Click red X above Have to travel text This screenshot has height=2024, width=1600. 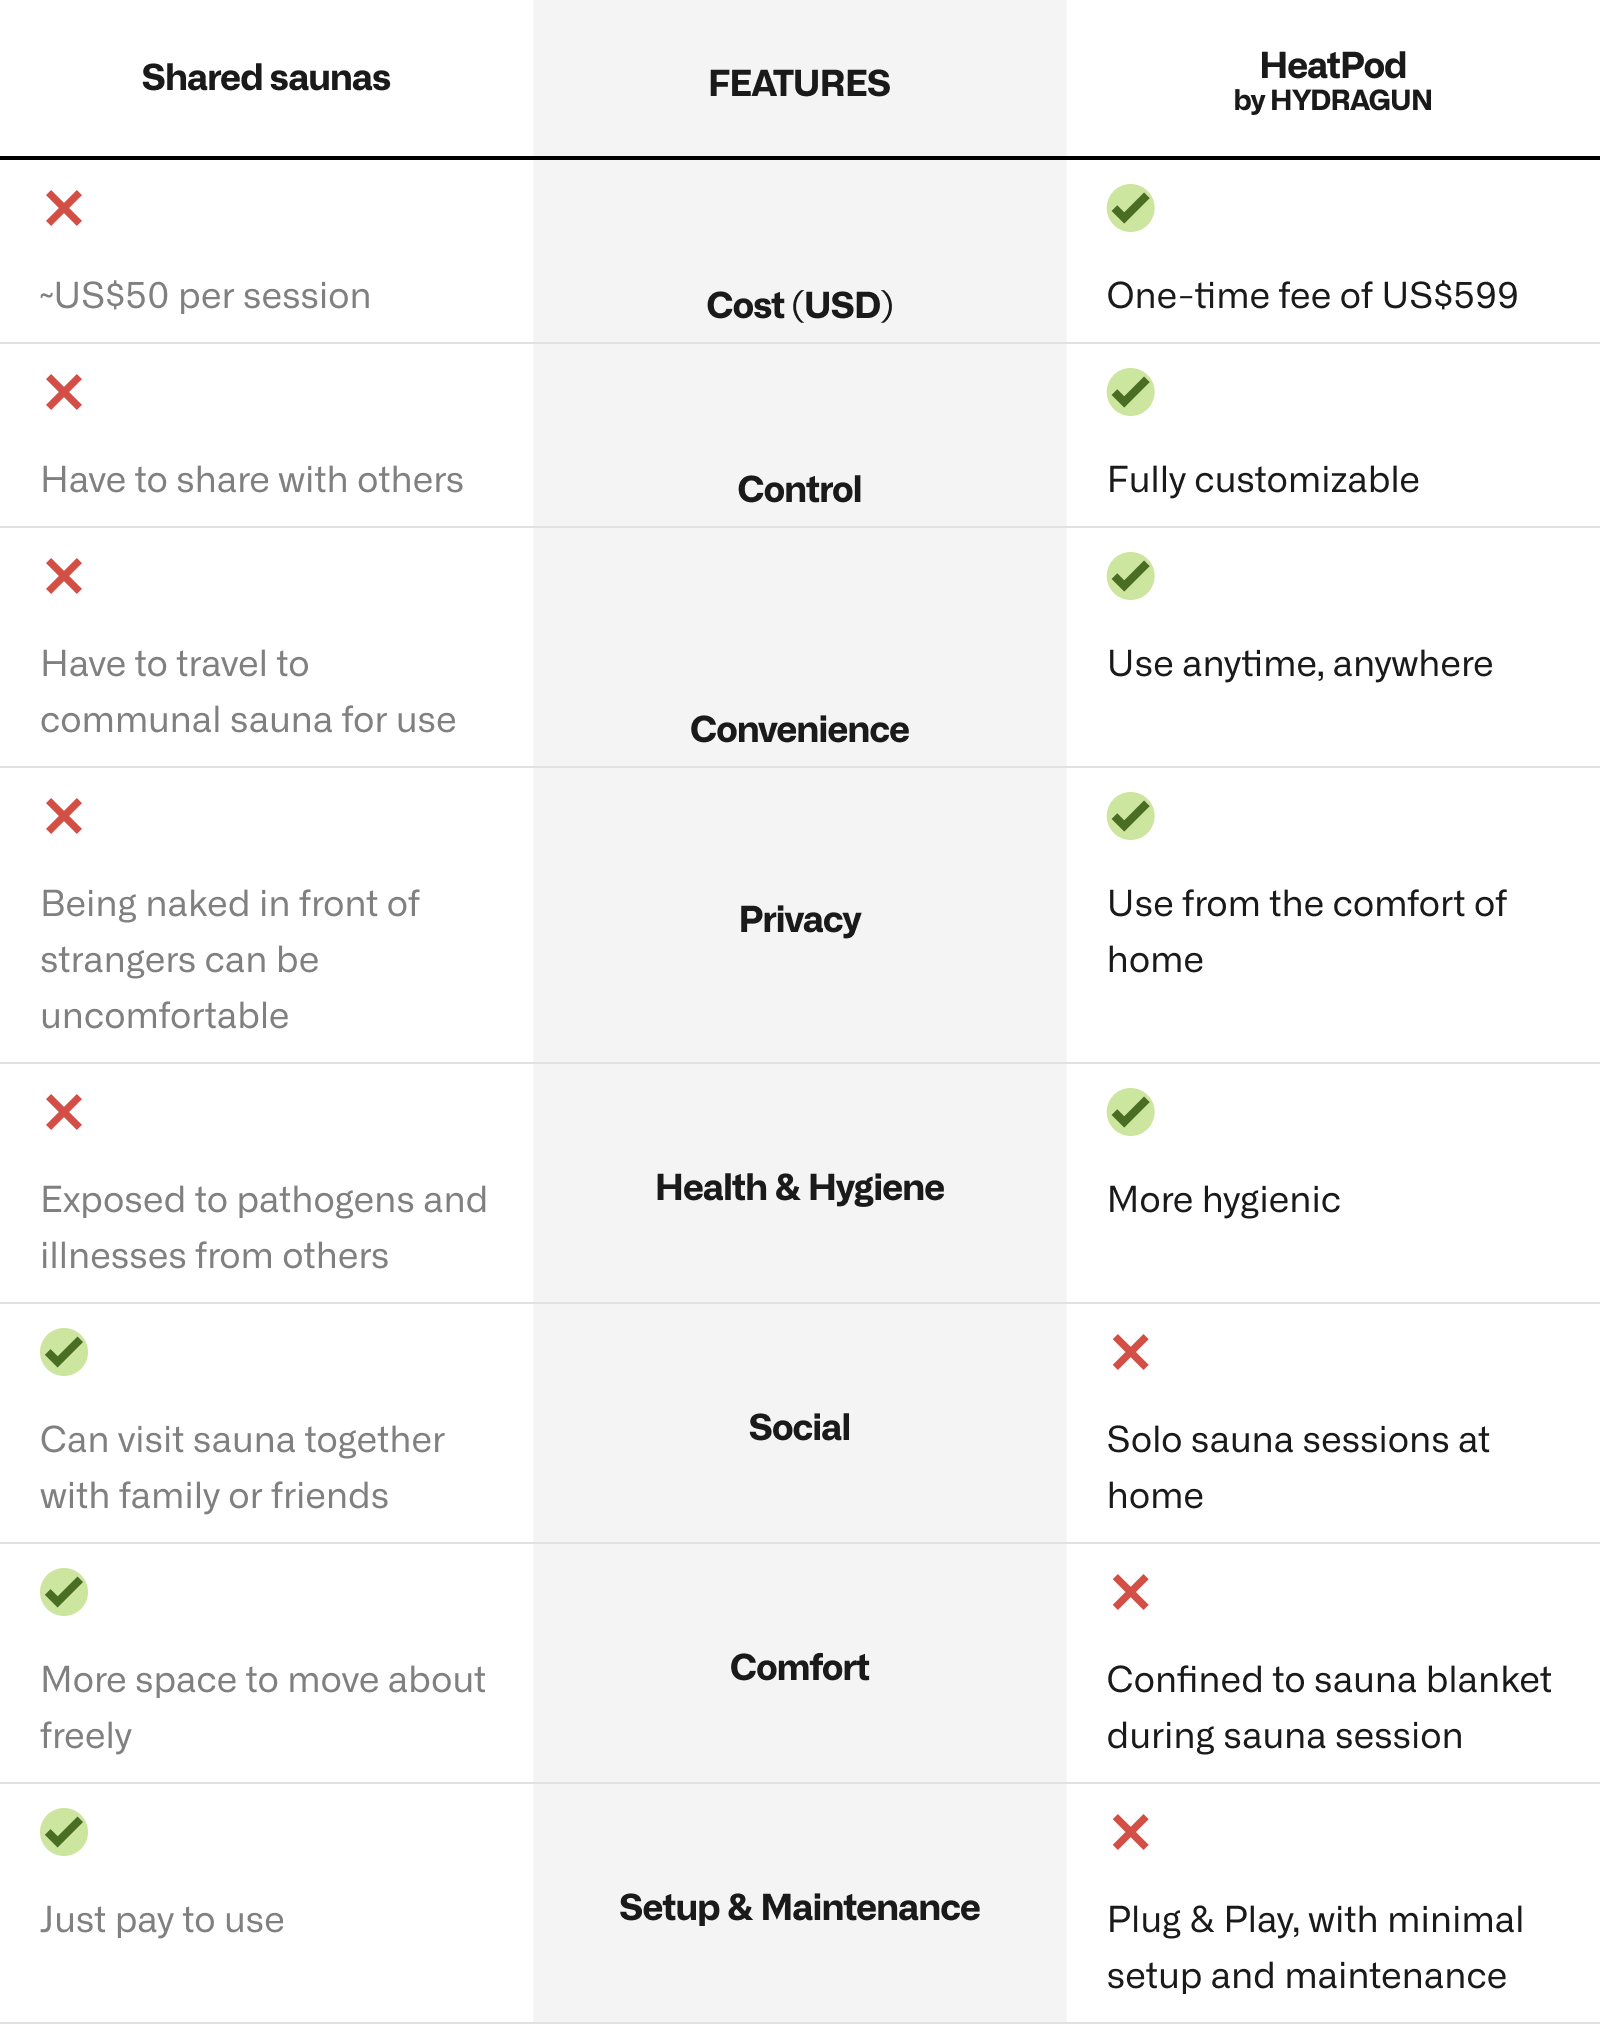(x=64, y=577)
